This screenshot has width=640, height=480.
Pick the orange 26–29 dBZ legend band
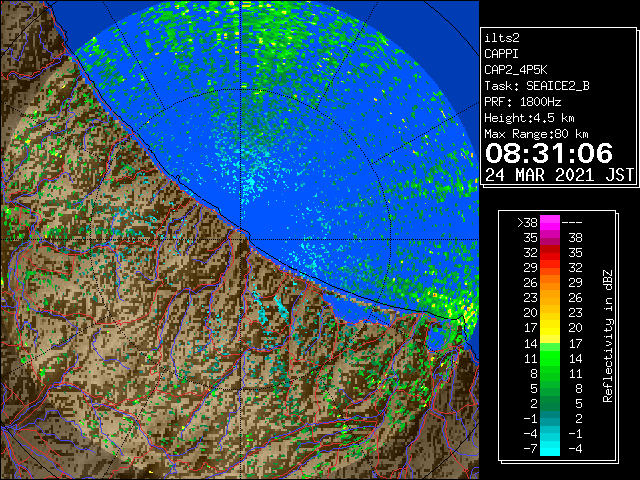[550, 283]
